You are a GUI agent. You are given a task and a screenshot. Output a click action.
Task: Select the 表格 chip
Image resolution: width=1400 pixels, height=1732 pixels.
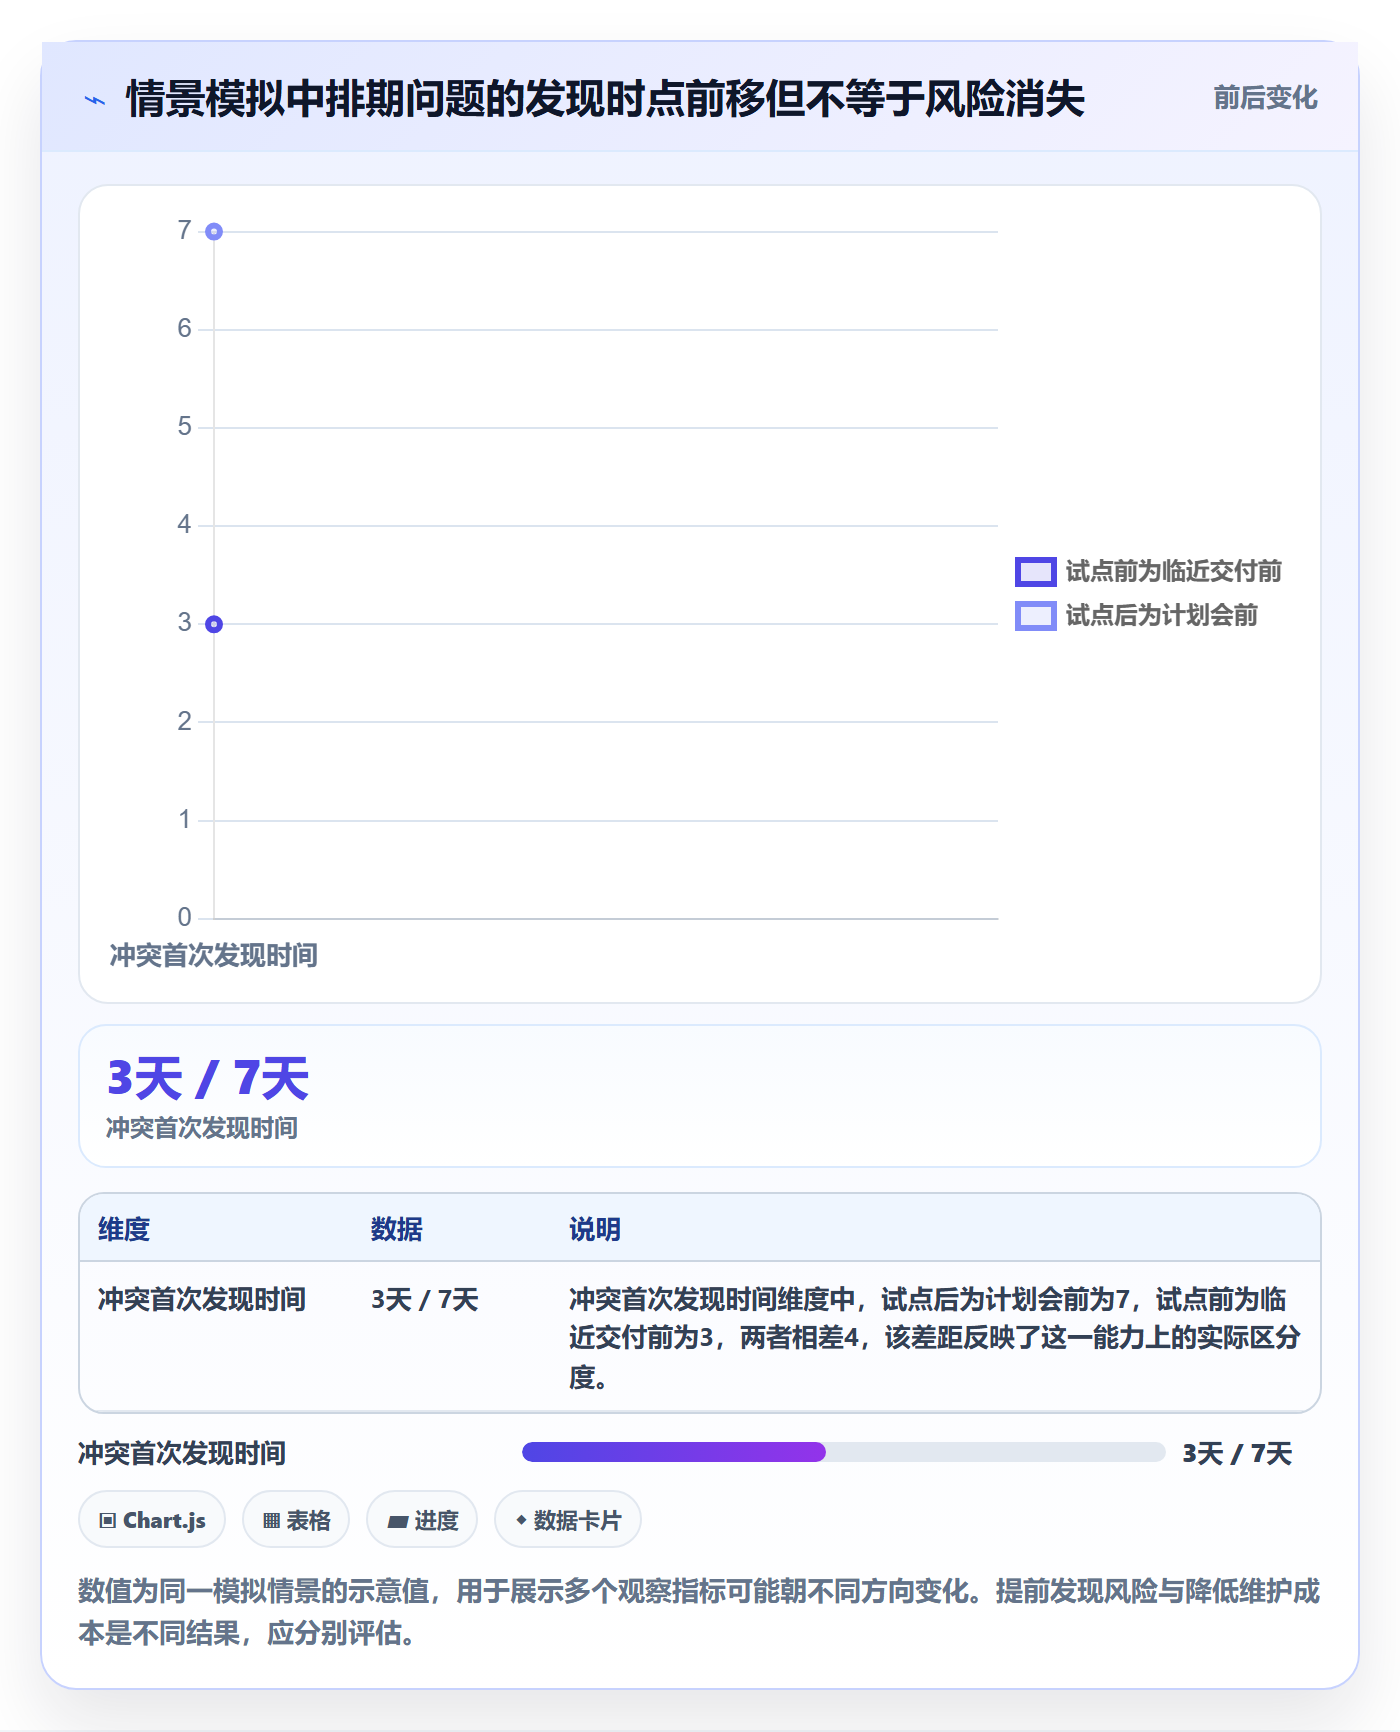296,1520
